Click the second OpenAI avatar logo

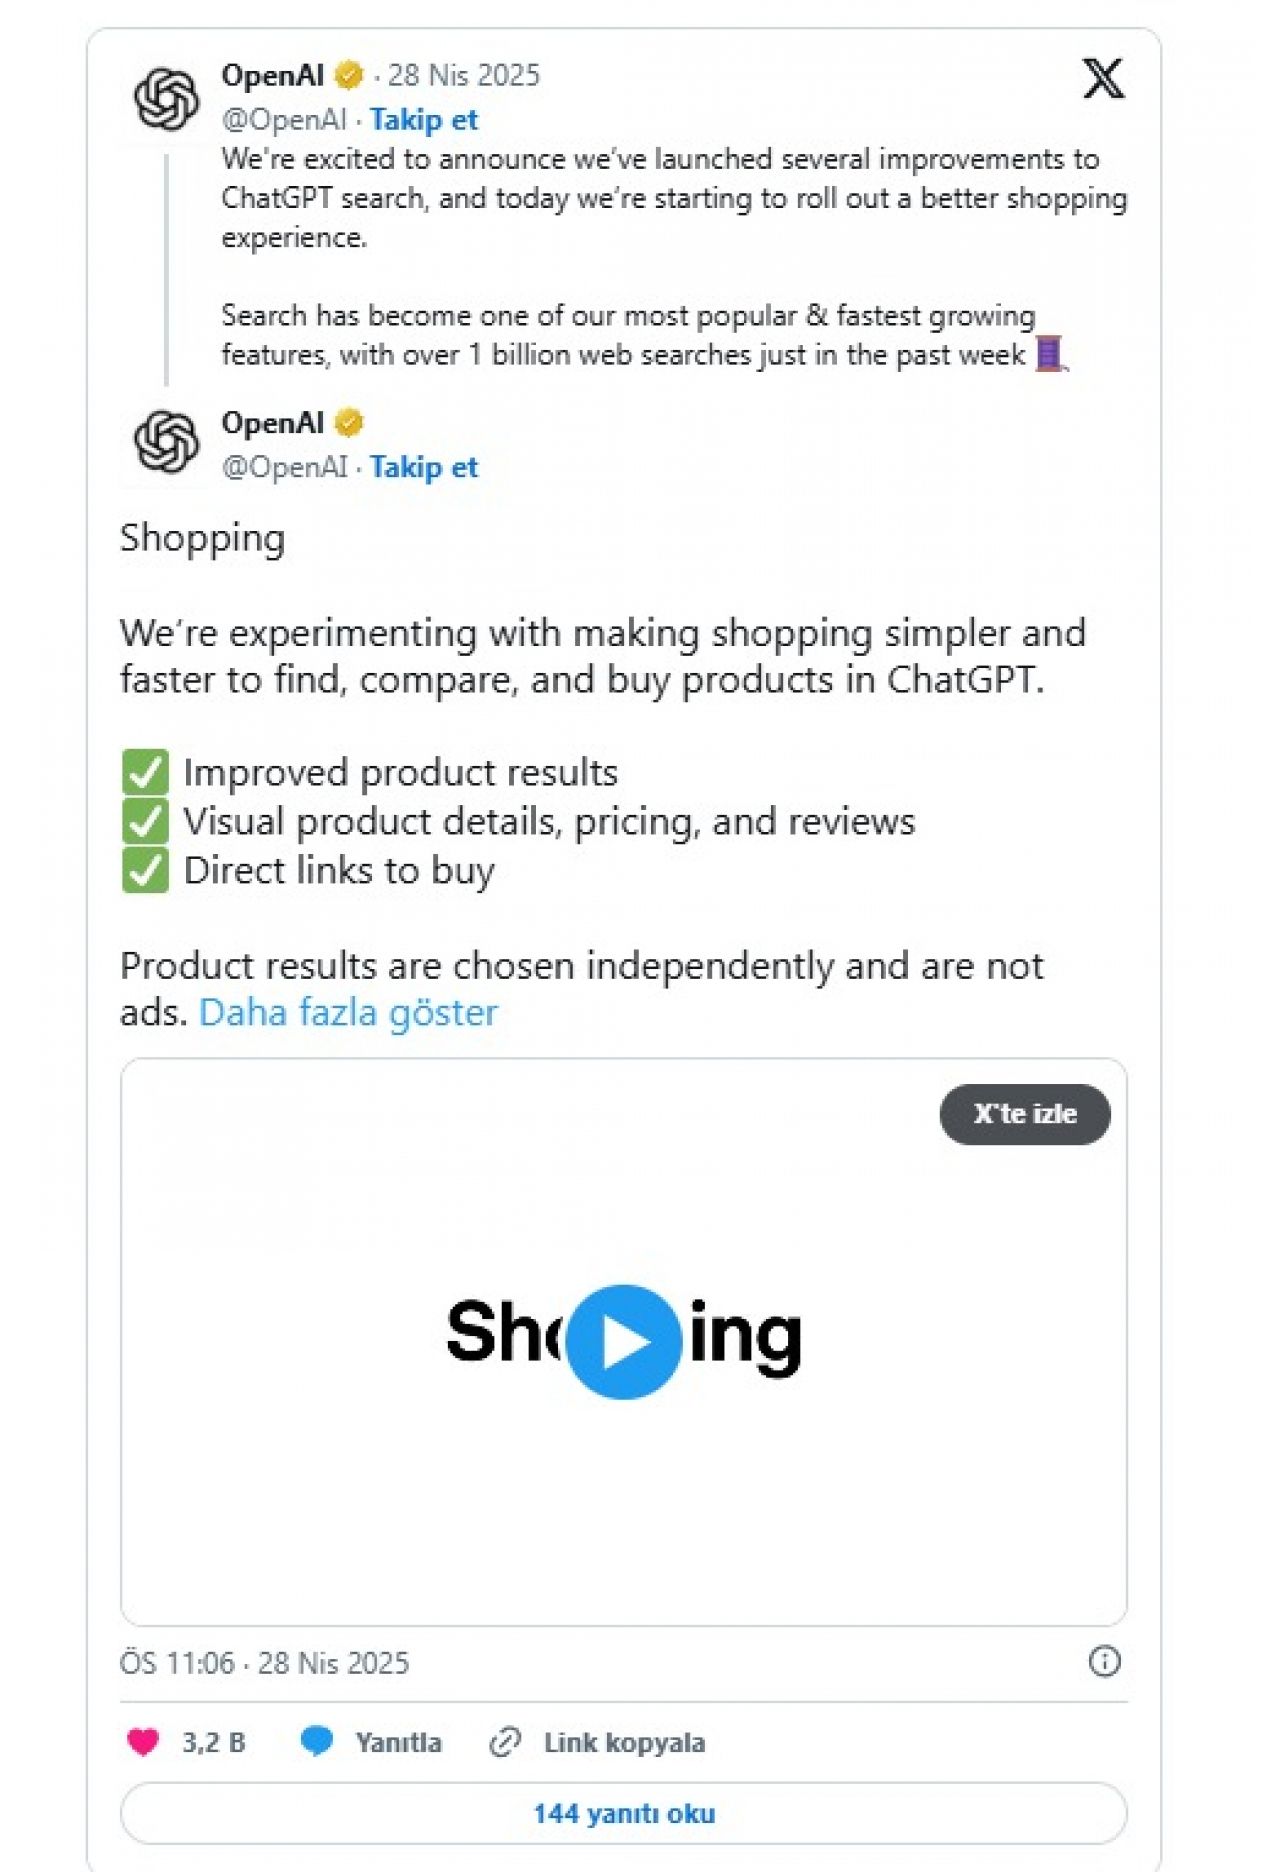(x=166, y=441)
